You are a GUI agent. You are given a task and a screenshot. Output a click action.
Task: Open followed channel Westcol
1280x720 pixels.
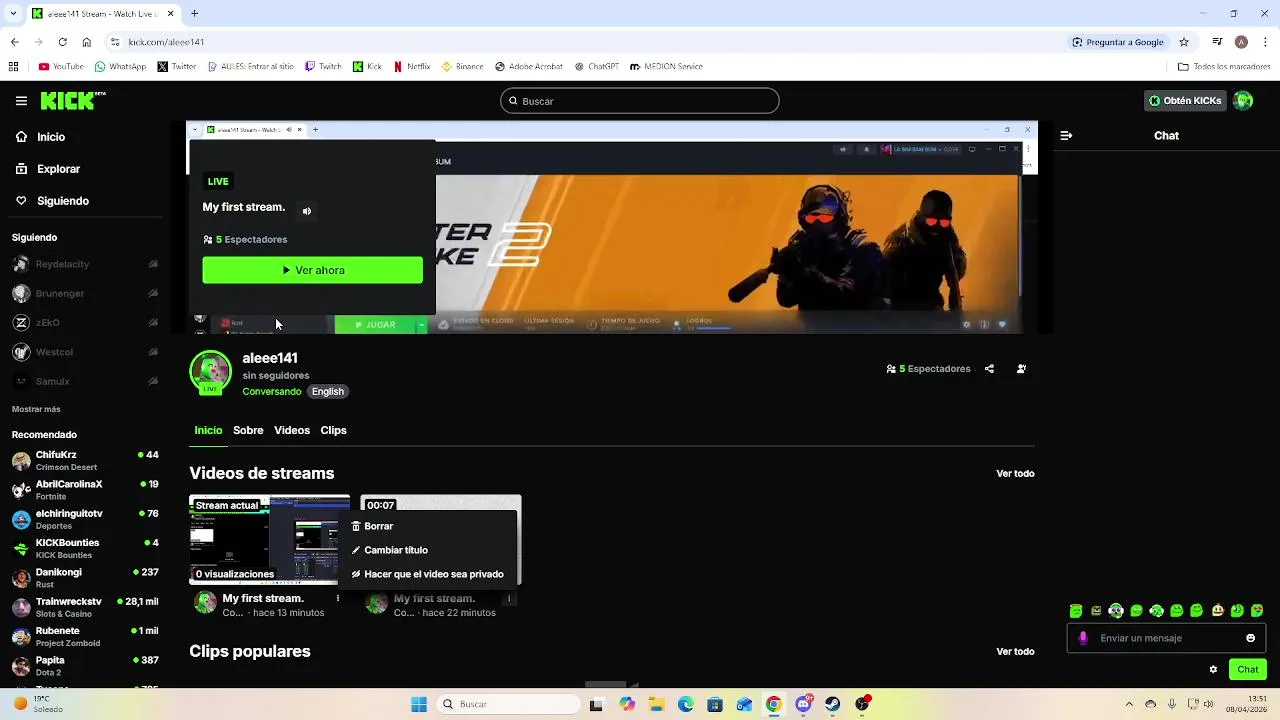tap(85, 352)
